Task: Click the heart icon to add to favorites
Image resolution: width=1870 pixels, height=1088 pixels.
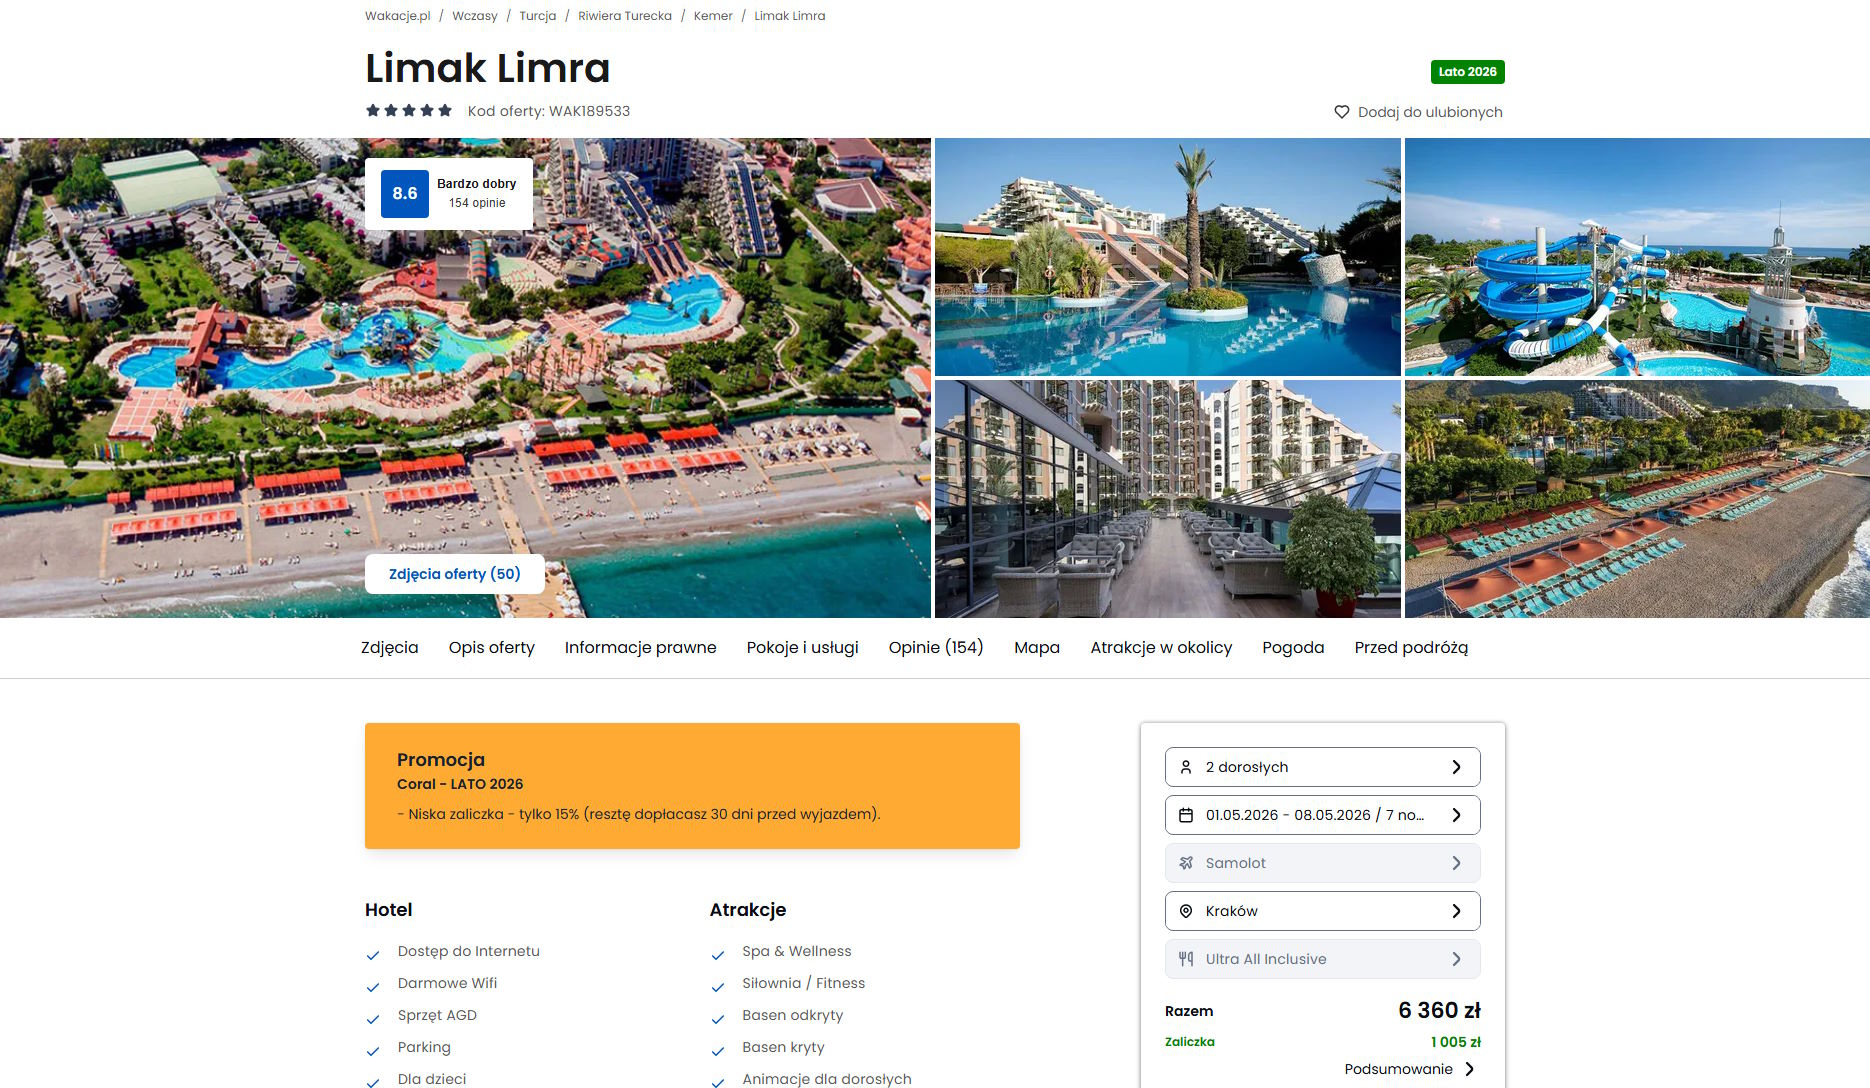Action: (x=1342, y=112)
